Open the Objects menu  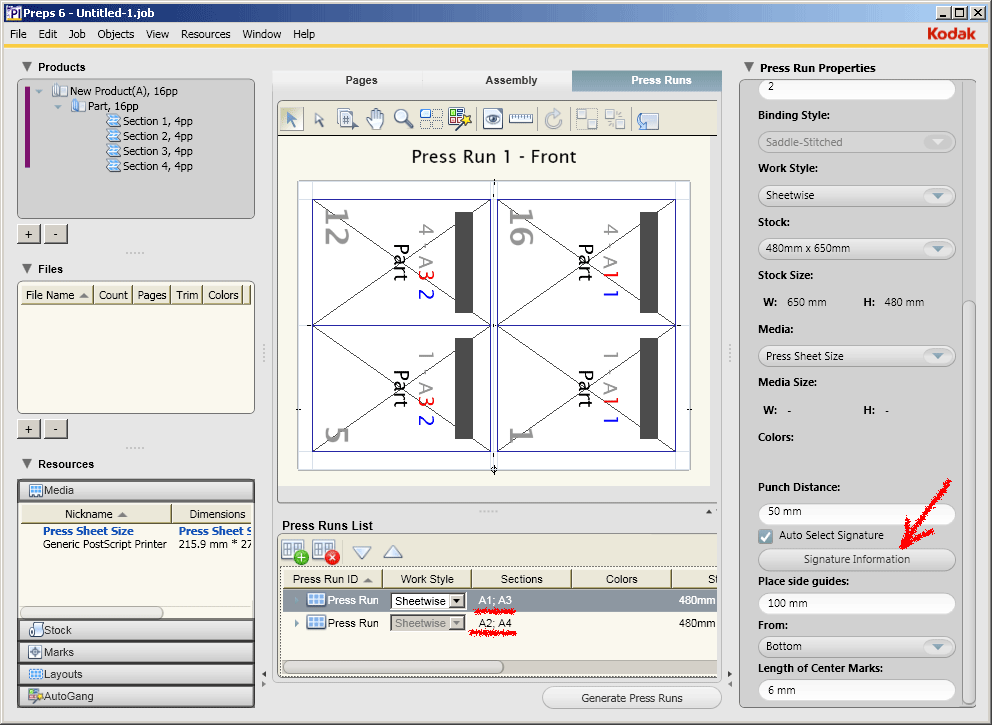(115, 34)
